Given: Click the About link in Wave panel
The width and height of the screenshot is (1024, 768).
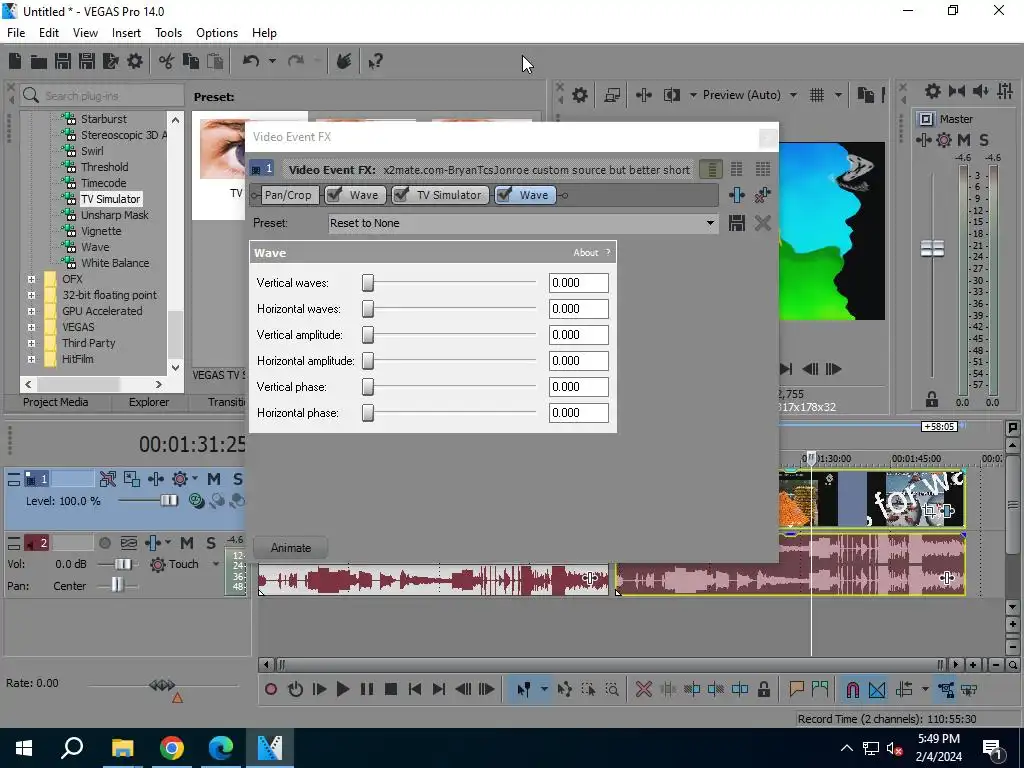Looking at the screenshot, I should coord(586,253).
